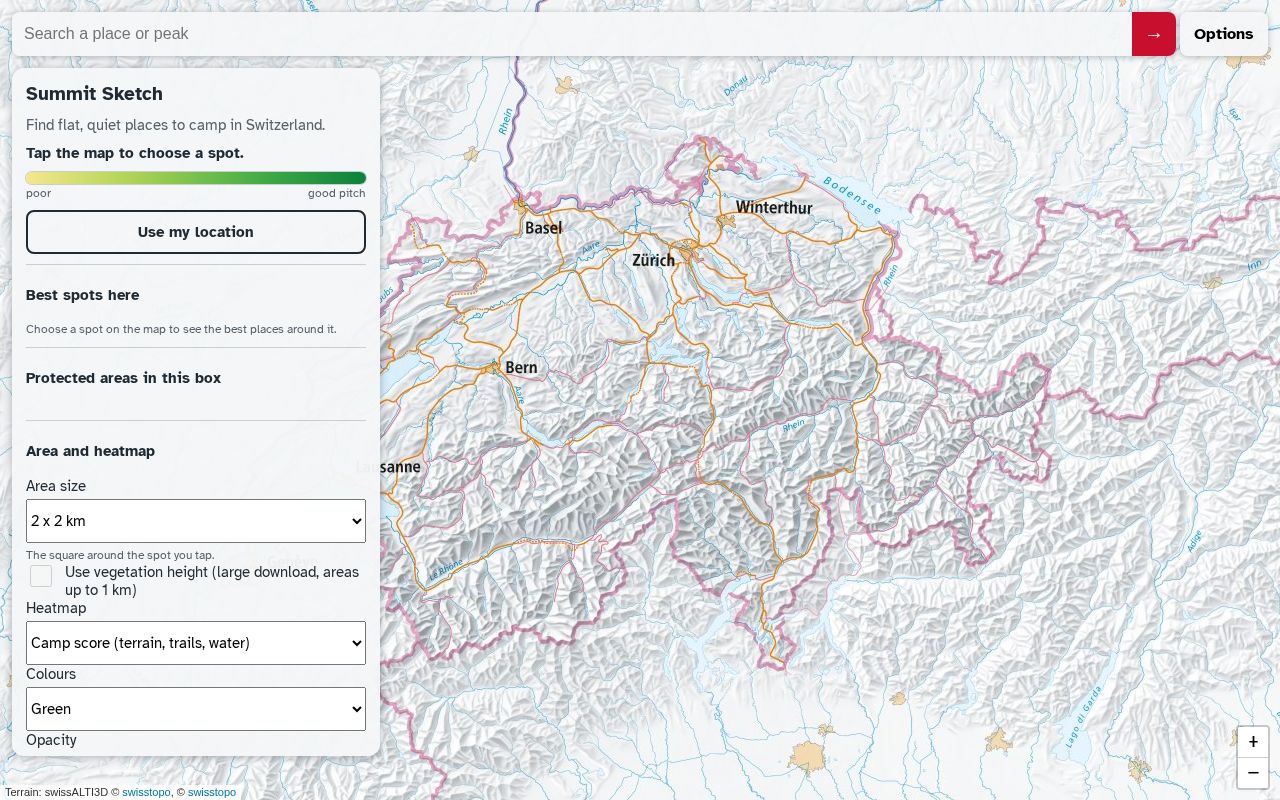Click the Winterthur label on the map
This screenshot has height=800, width=1280.
pos(774,208)
